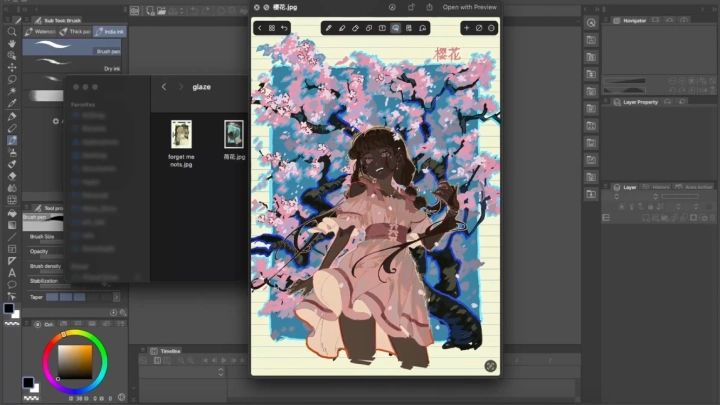This screenshot has width=720, height=405.
Task: Pick the Eyedropper tool
Action: coord(11,103)
